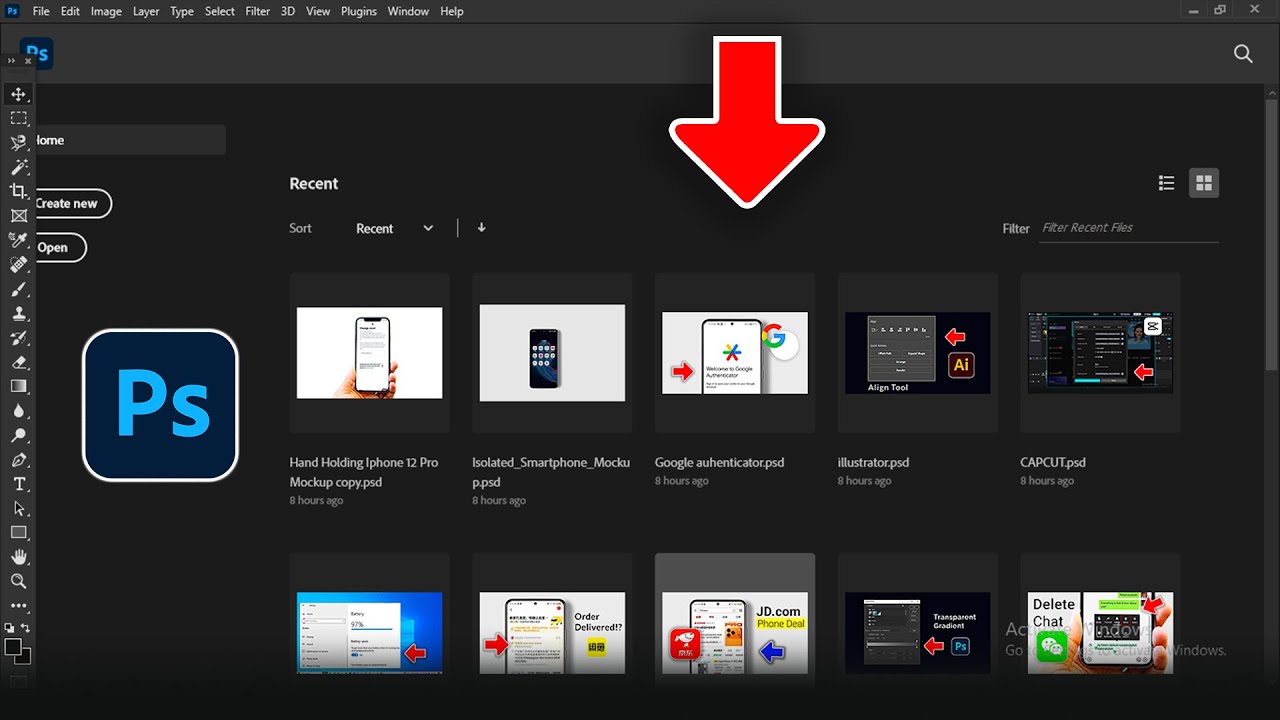Open the Plugins menu
The image size is (1280, 720).
[x=359, y=11]
